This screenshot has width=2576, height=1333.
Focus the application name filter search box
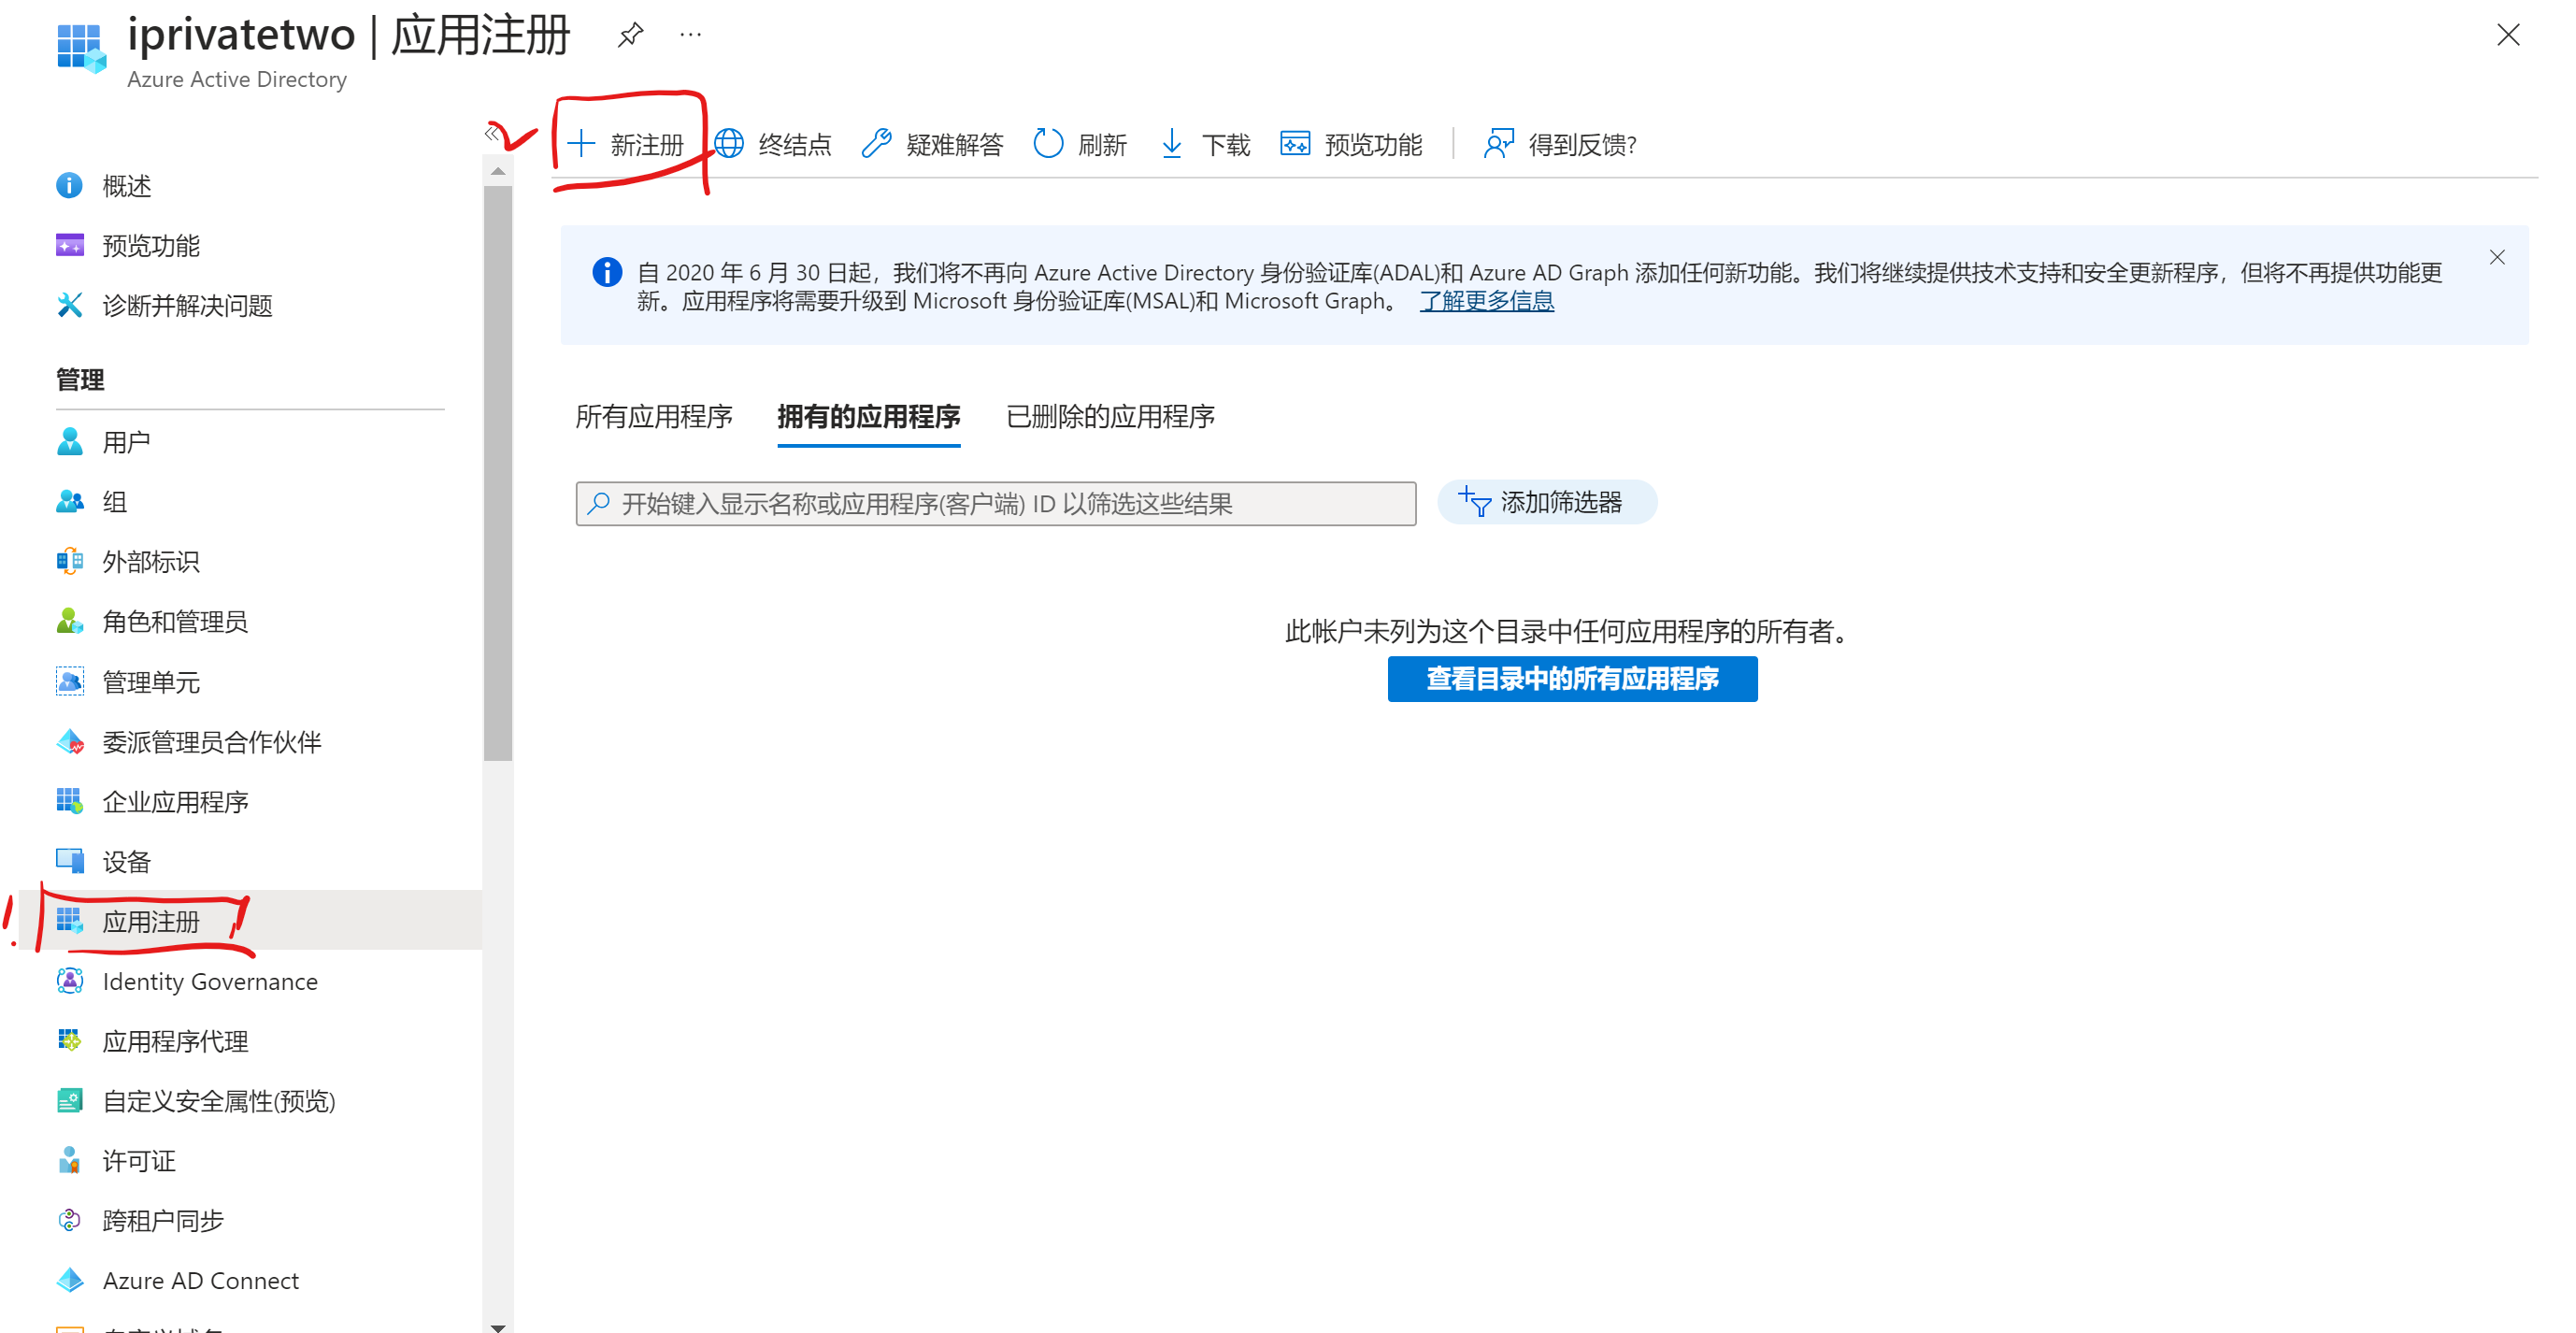point(995,504)
